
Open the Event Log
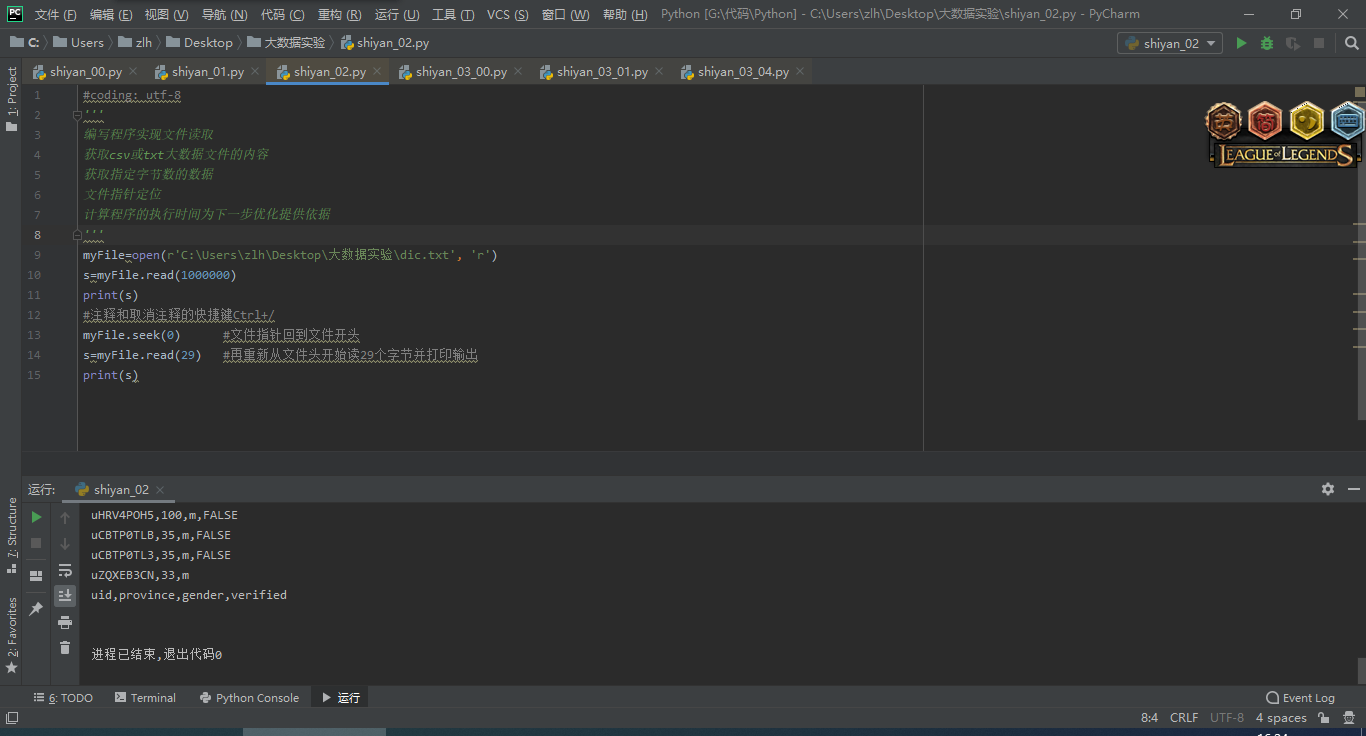point(1300,698)
